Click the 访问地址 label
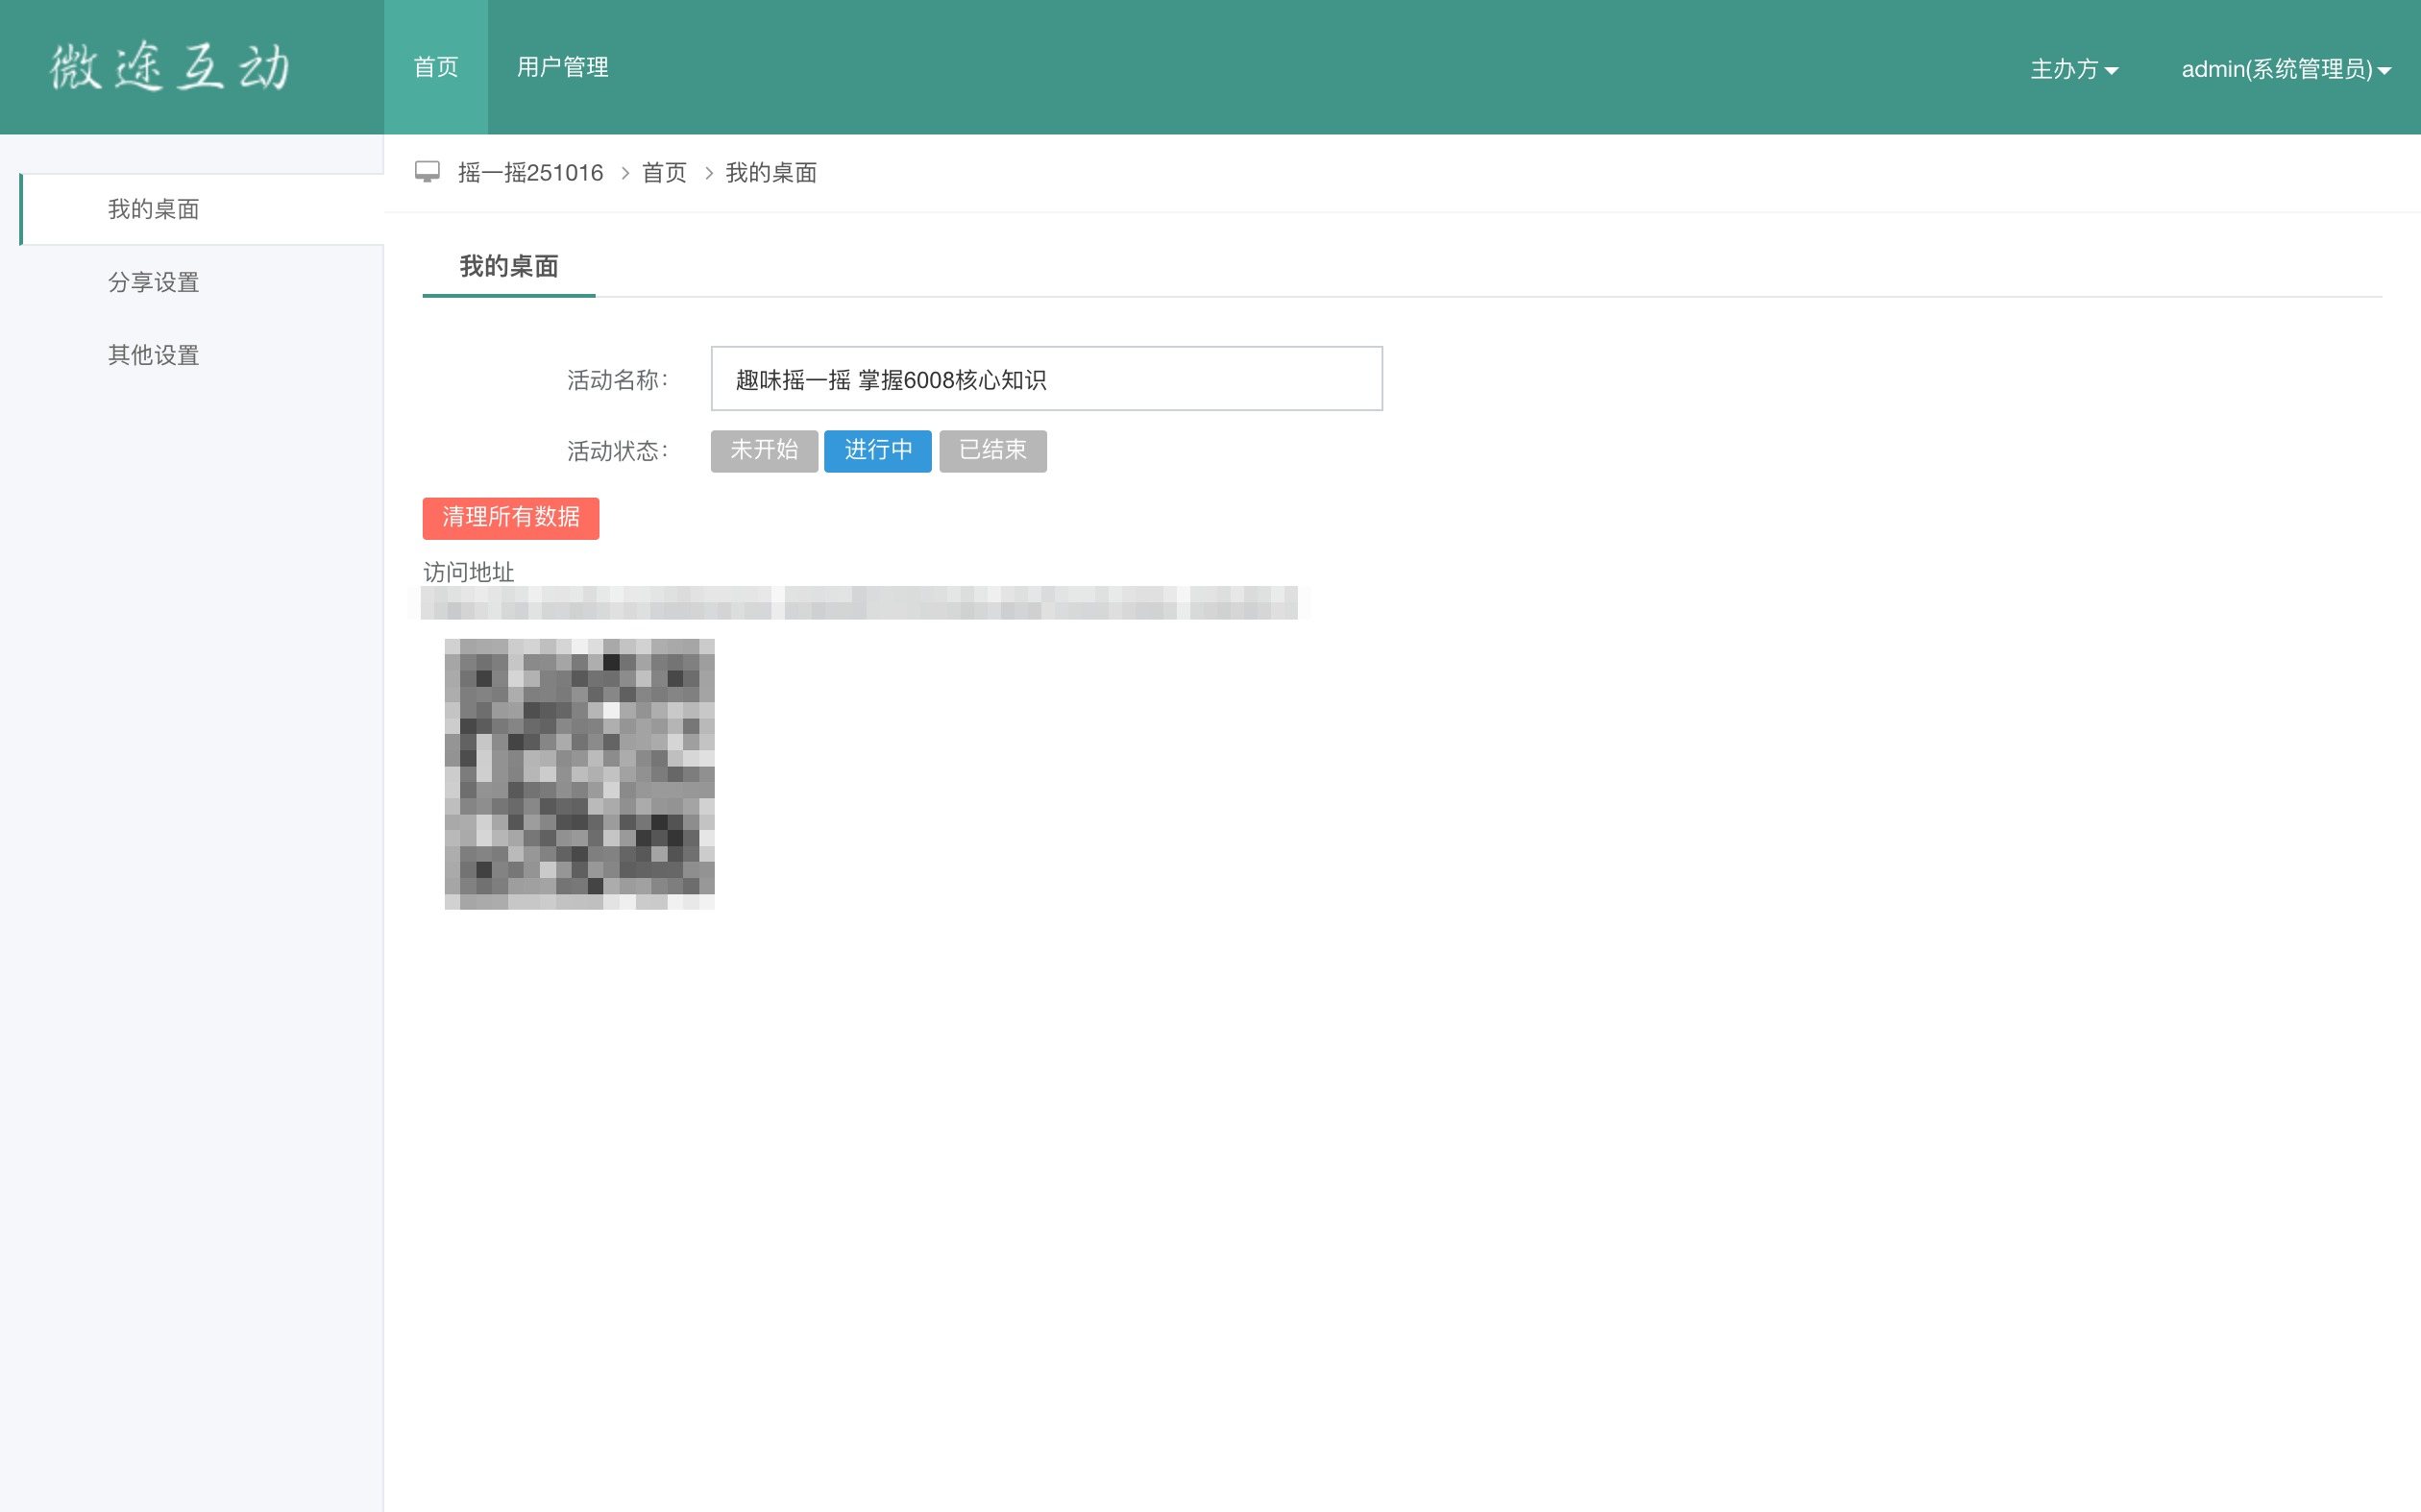 469,572
